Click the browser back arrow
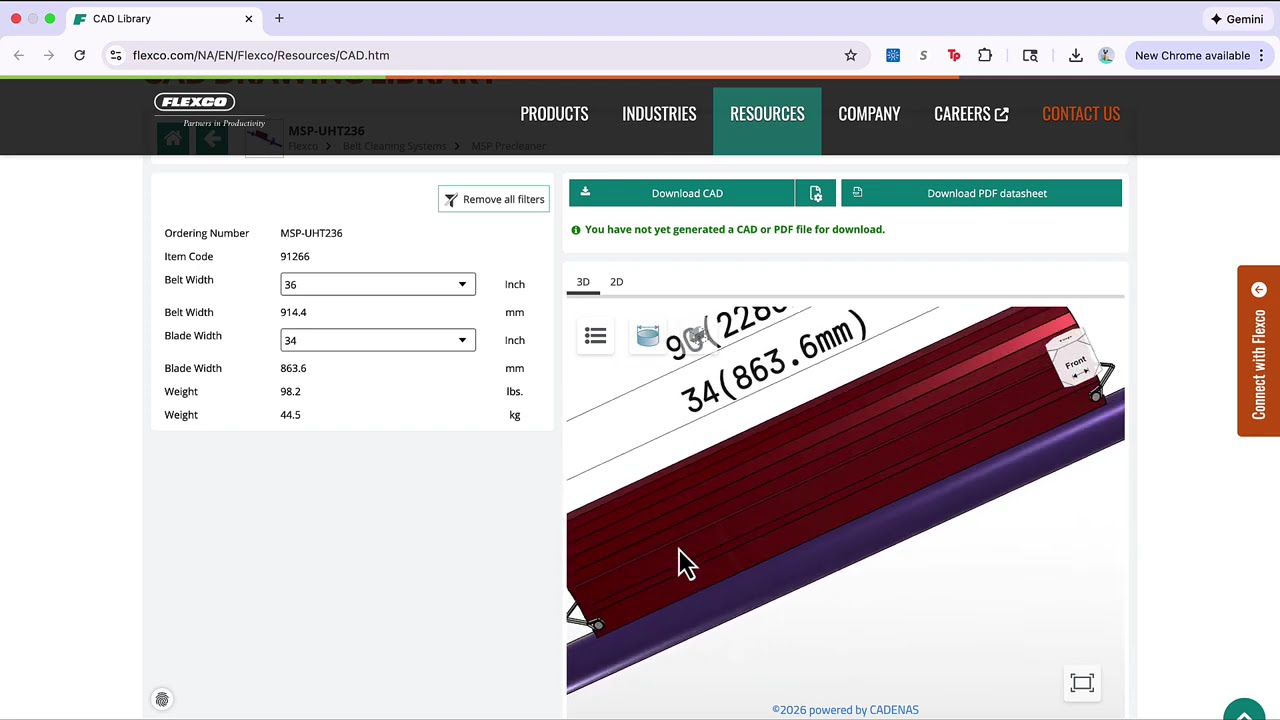Screen dimensions: 1280x720 [x=19, y=55]
